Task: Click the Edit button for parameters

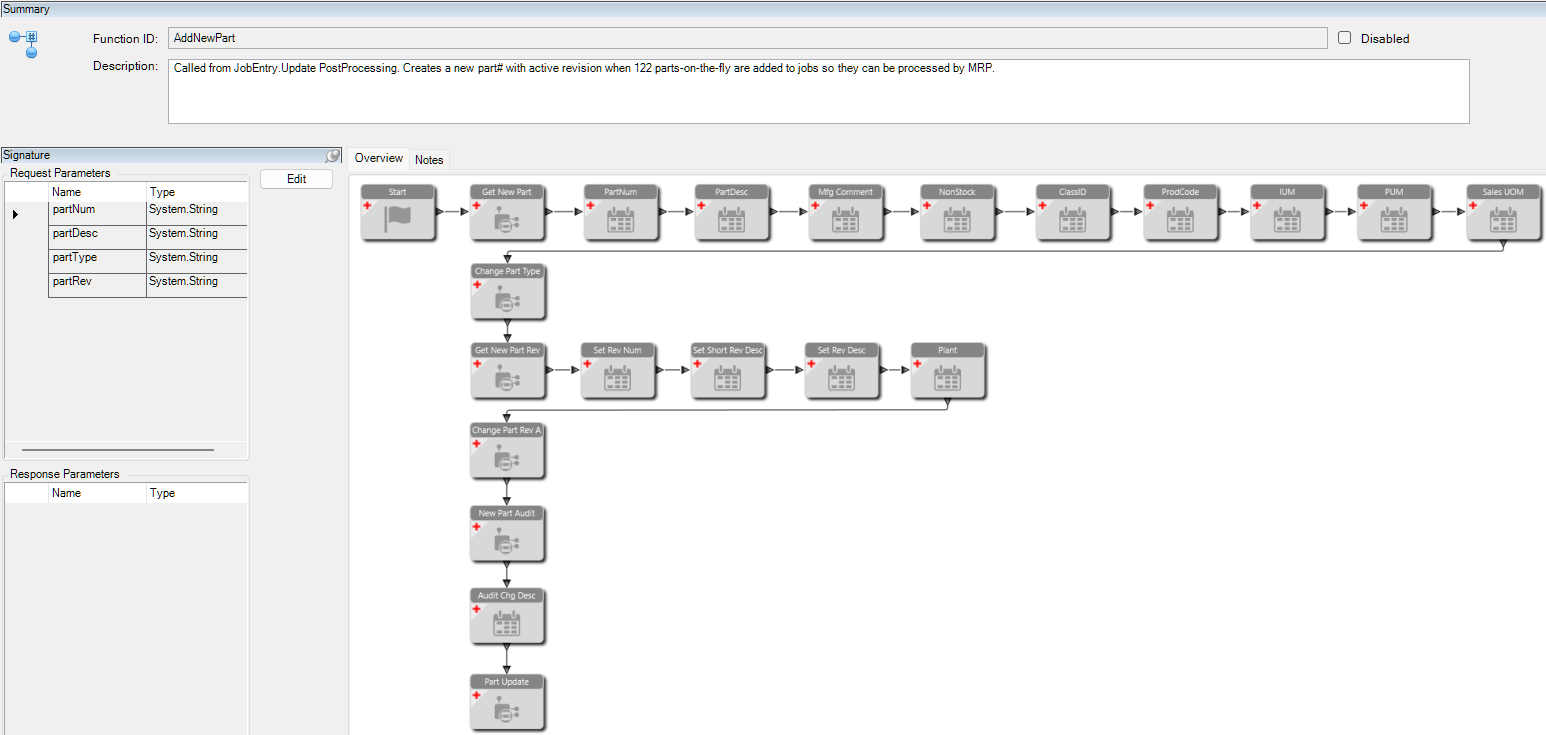Action: tap(296, 179)
